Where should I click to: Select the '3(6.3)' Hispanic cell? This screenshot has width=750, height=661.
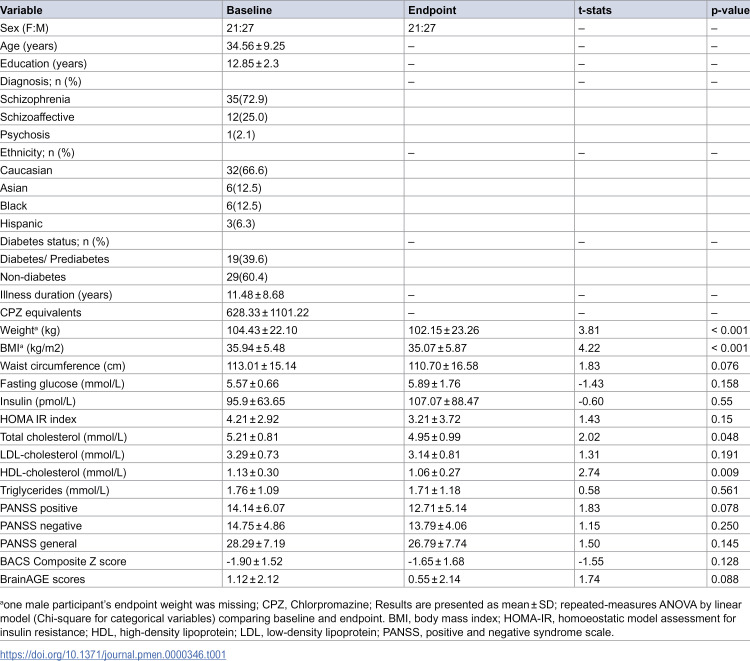241,223
